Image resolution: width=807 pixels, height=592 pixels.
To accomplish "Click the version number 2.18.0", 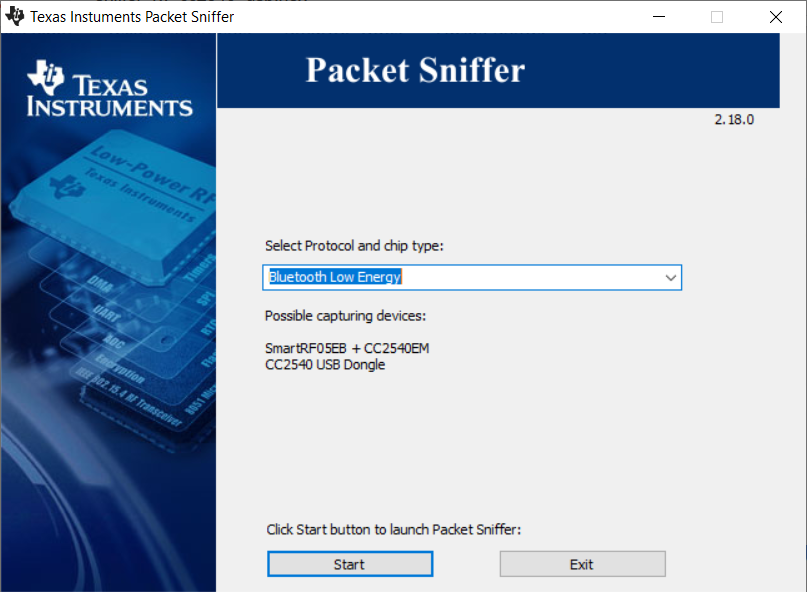I will click(734, 120).
